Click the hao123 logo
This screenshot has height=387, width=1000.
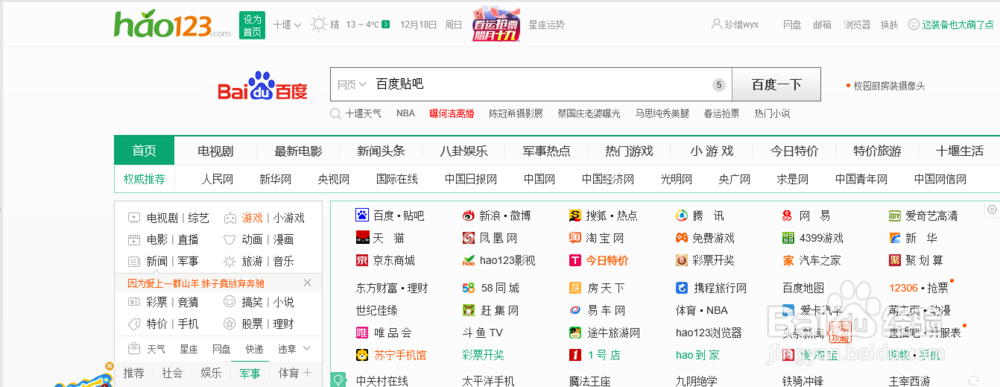click(172, 25)
